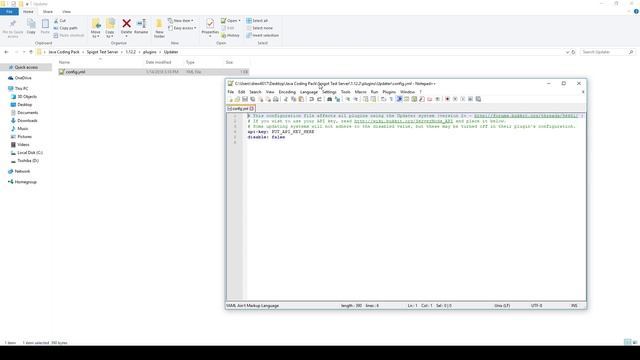Open the Notepad++ Language menu
640x360 pixels.
tap(309, 92)
